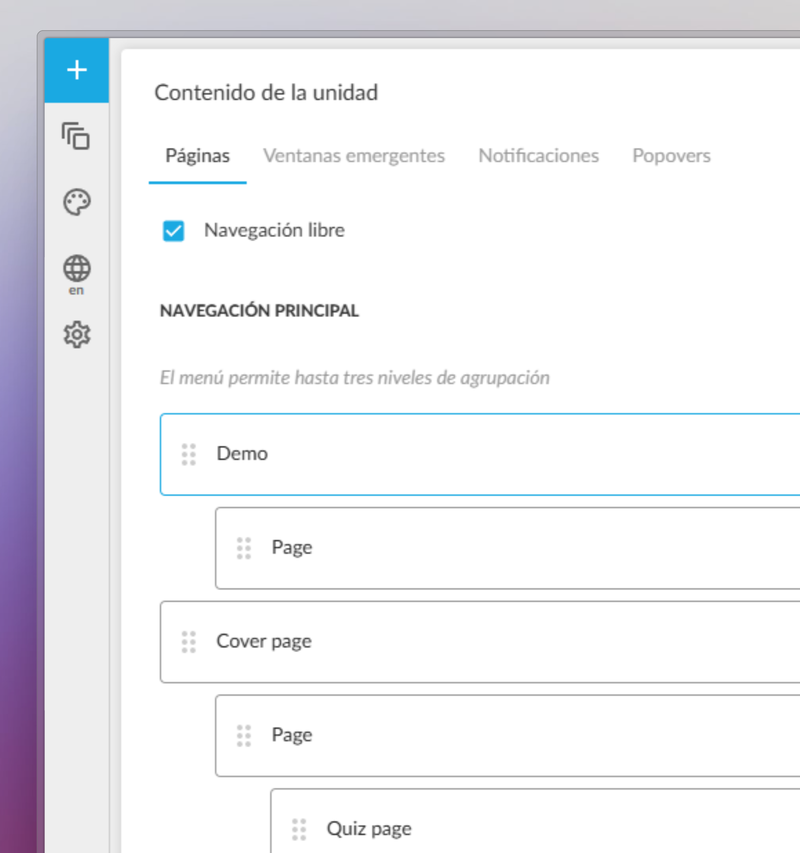Click the Contenido de la unidad heading
800x853 pixels.
point(266,93)
